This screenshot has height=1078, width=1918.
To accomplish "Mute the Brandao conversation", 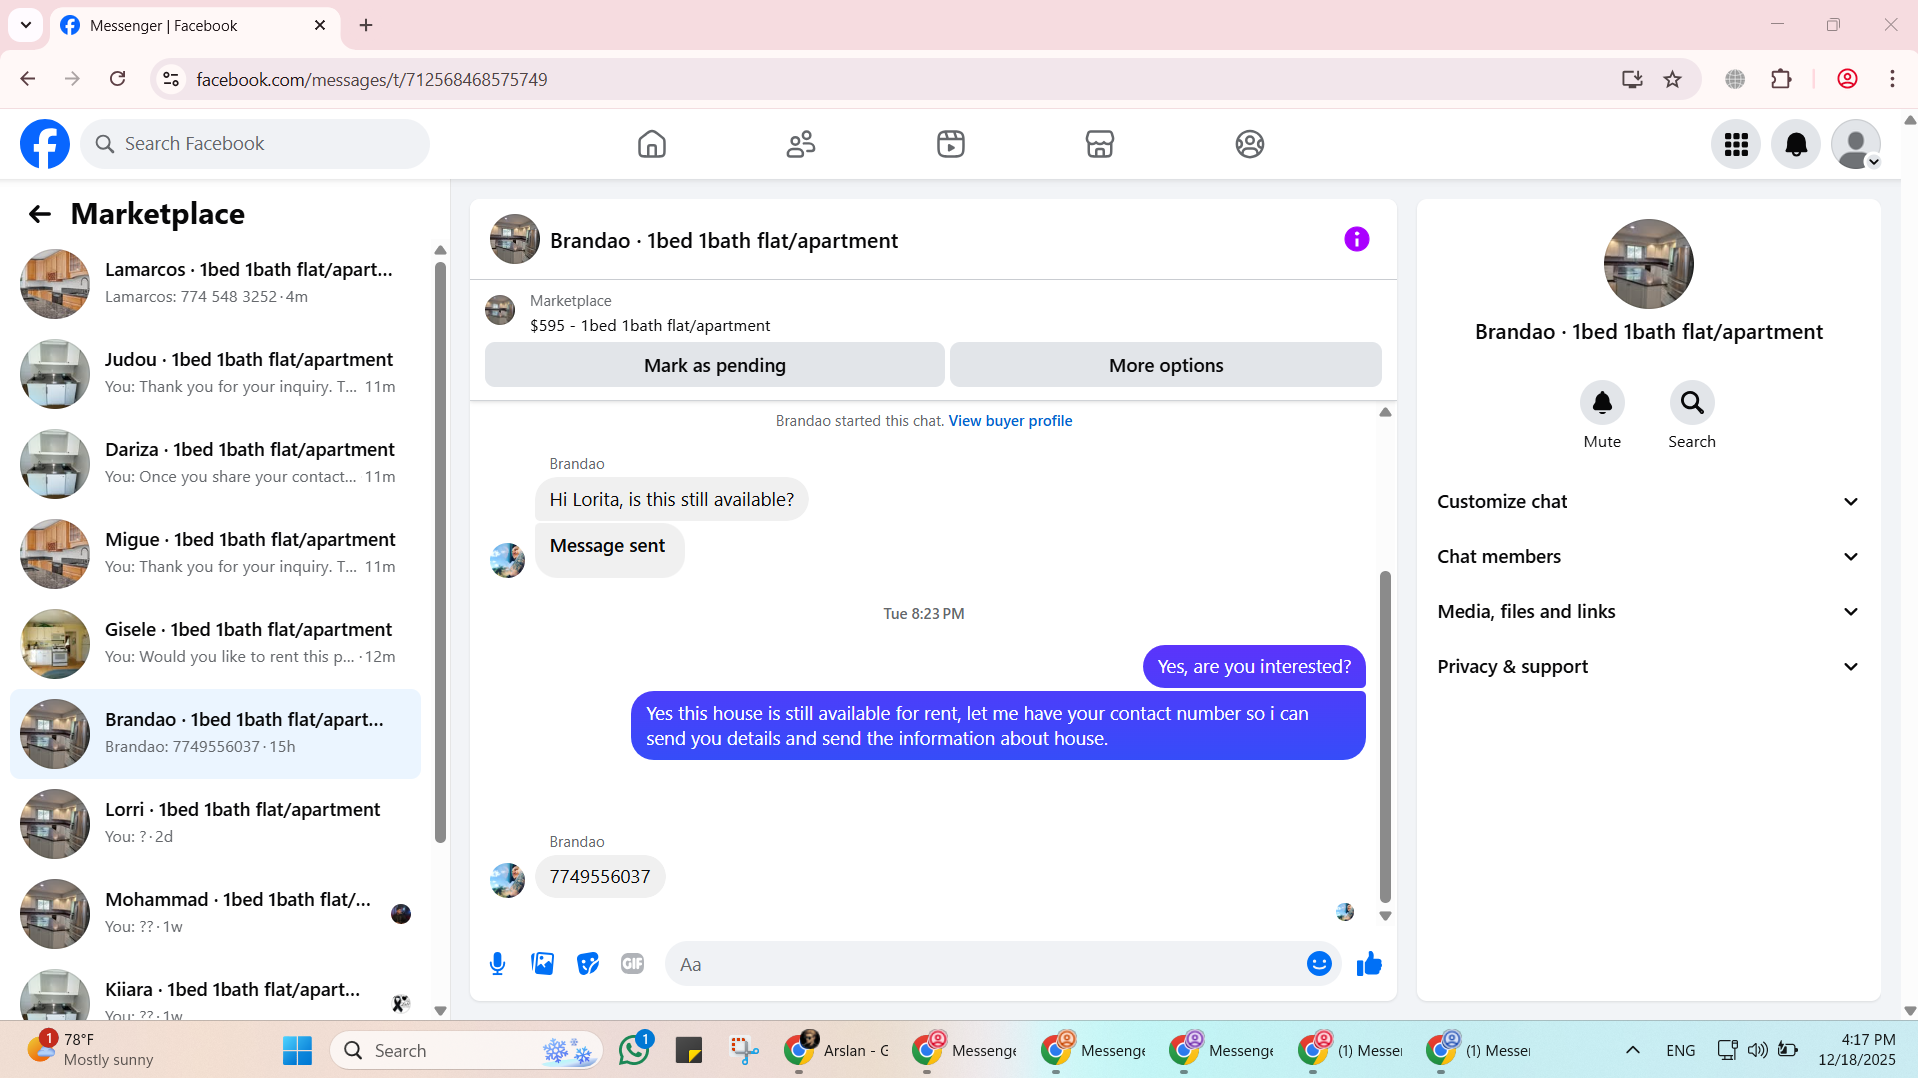I will pos(1602,403).
